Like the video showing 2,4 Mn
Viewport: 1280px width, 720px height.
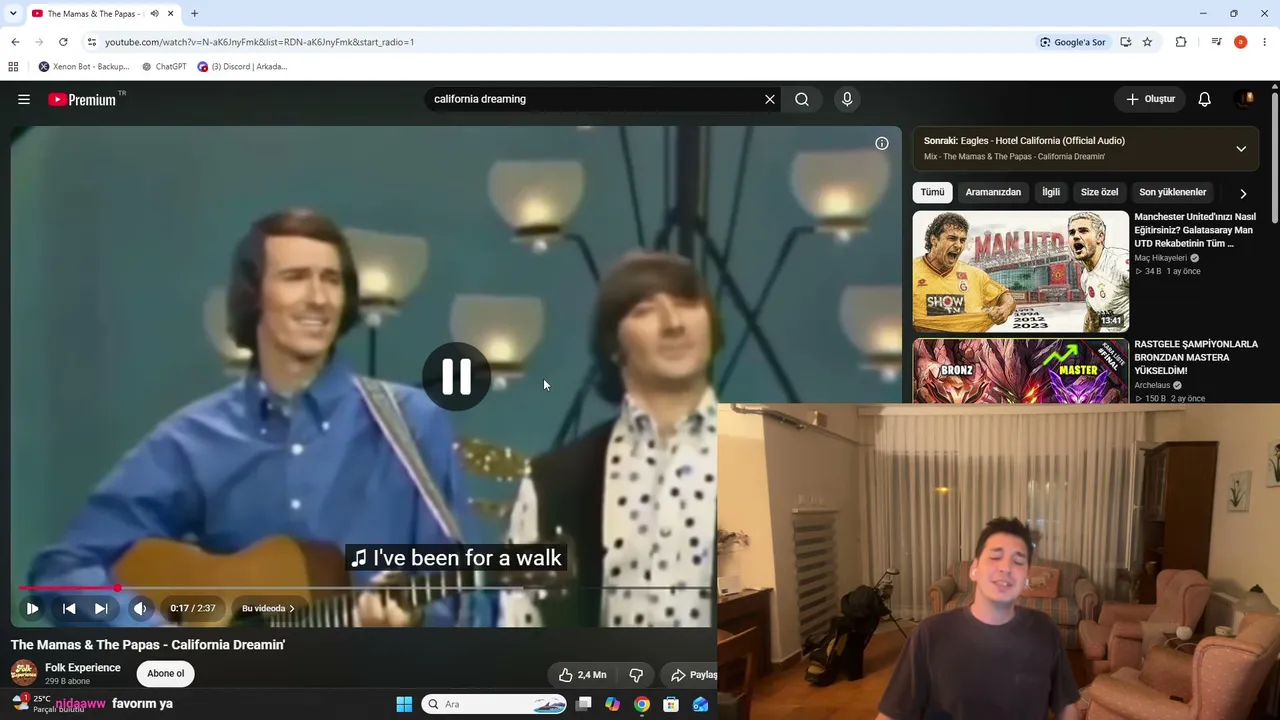(582, 675)
